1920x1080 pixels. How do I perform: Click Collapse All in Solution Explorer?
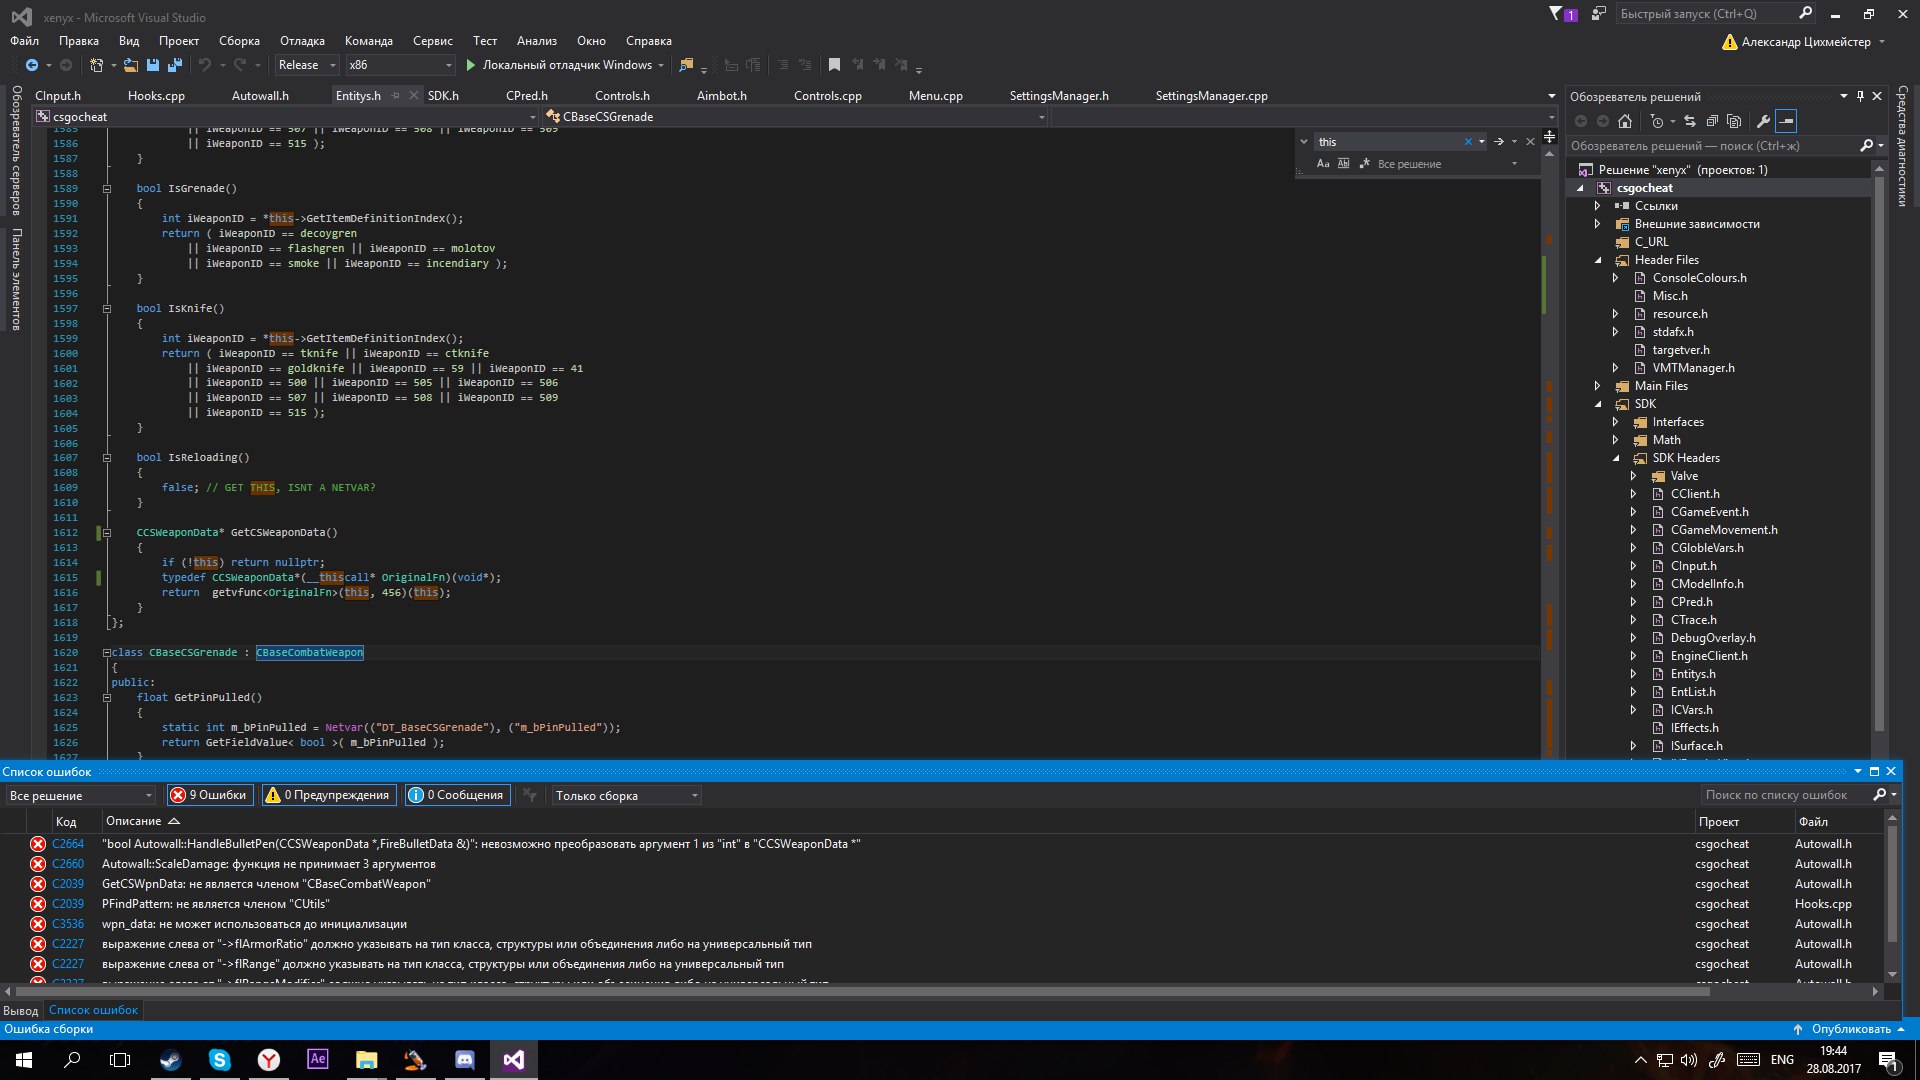click(x=1712, y=121)
